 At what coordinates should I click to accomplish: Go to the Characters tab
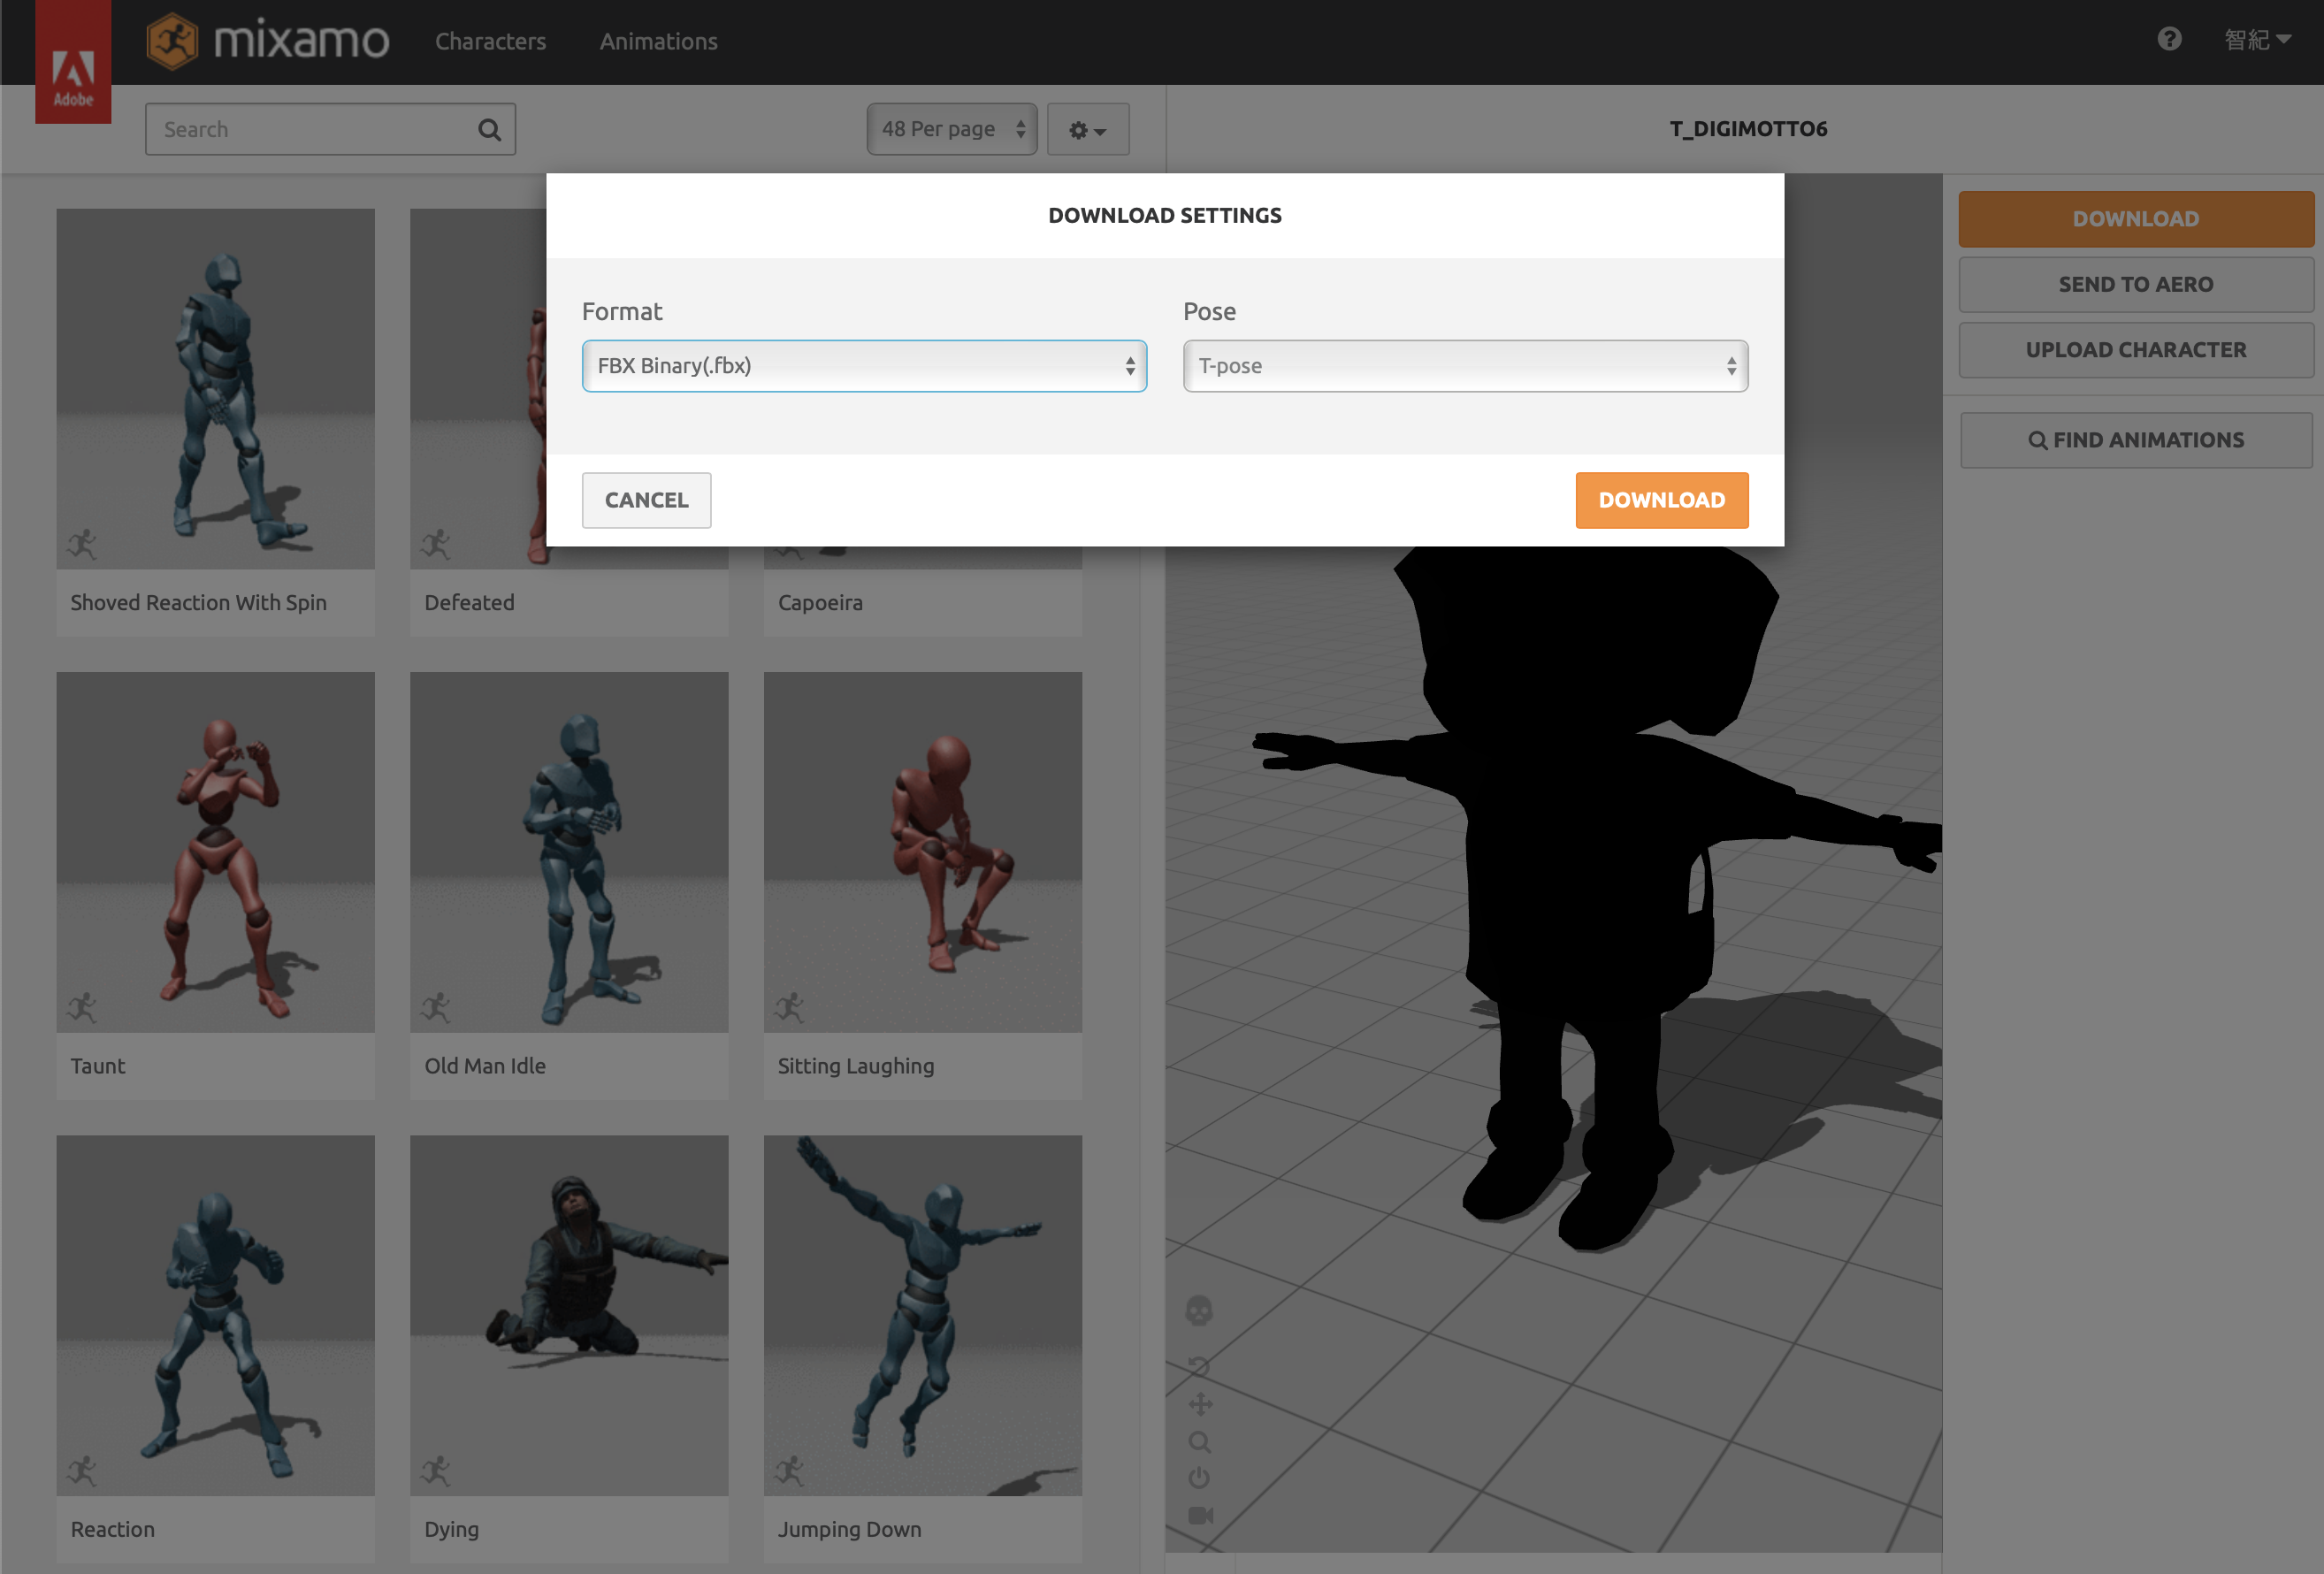[490, 42]
